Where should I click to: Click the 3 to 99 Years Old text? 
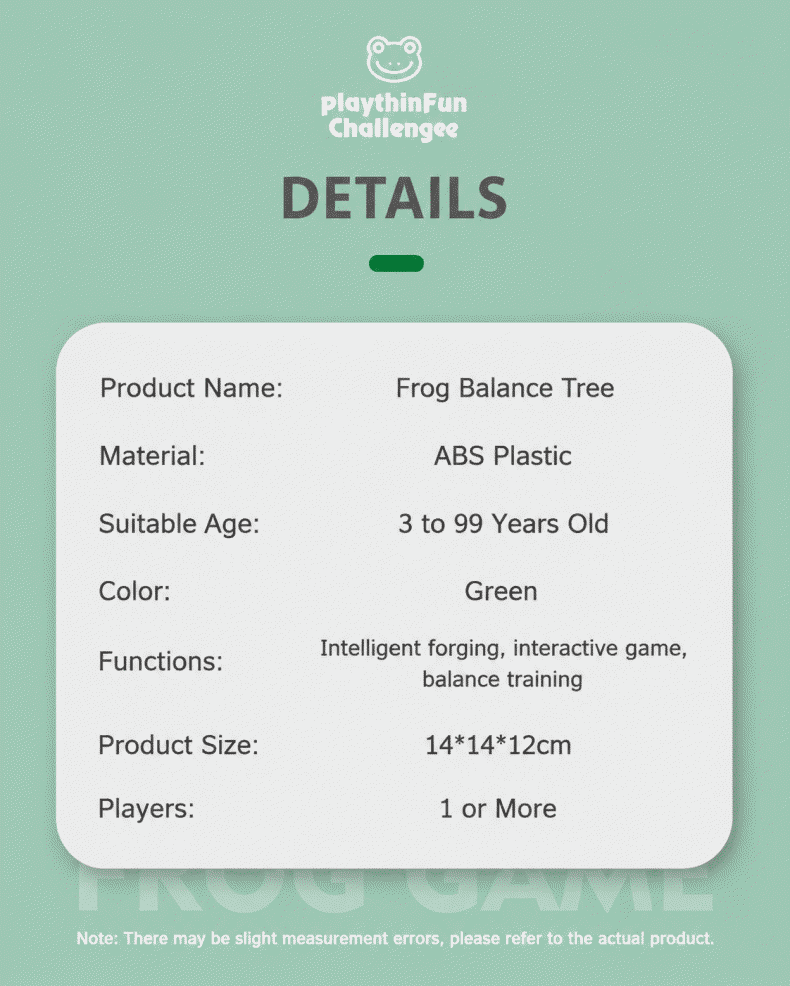coord(503,524)
